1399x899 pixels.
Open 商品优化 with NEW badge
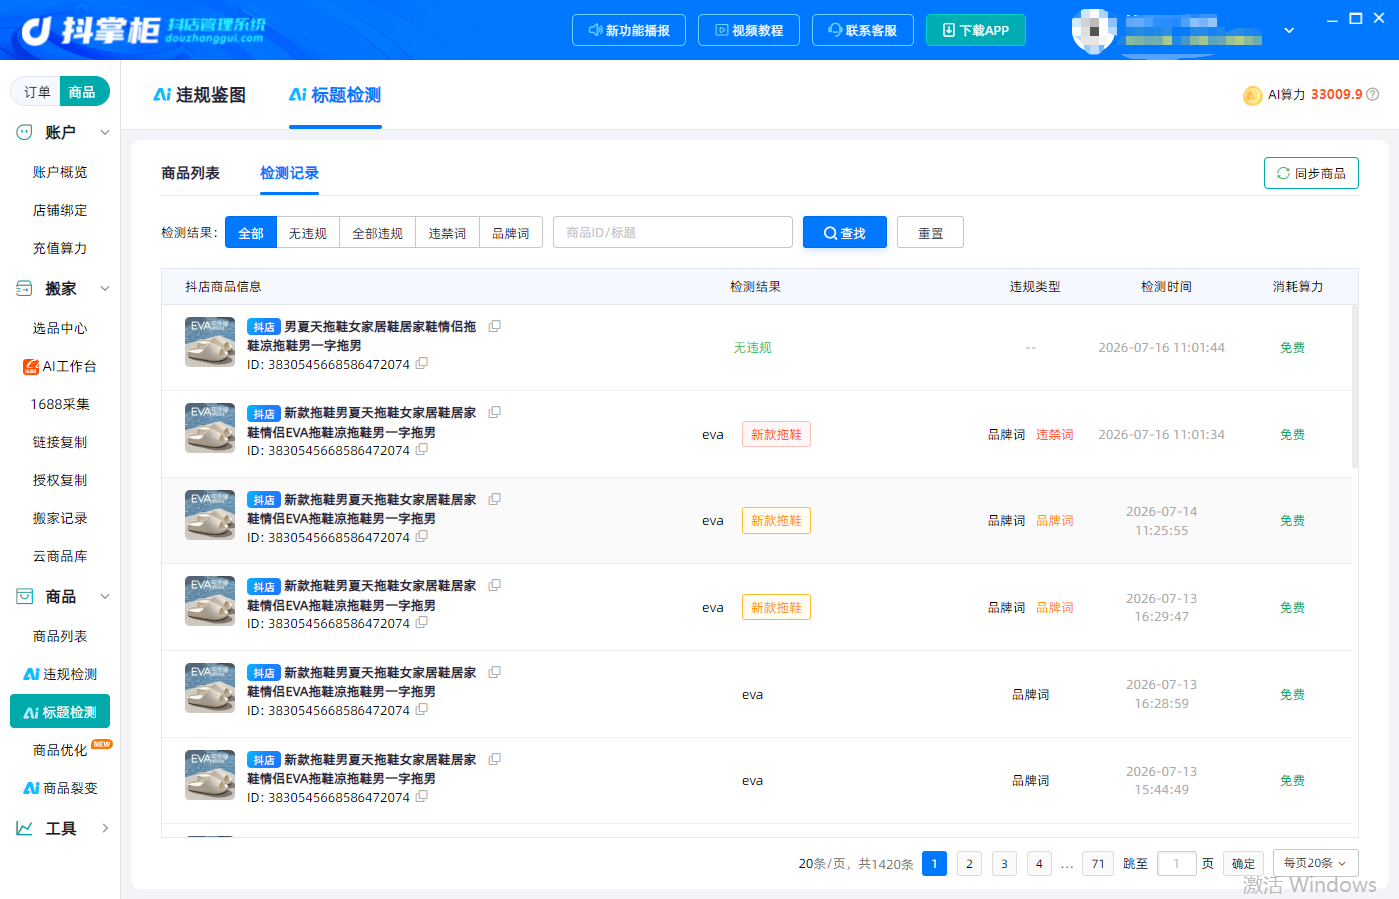60,750
